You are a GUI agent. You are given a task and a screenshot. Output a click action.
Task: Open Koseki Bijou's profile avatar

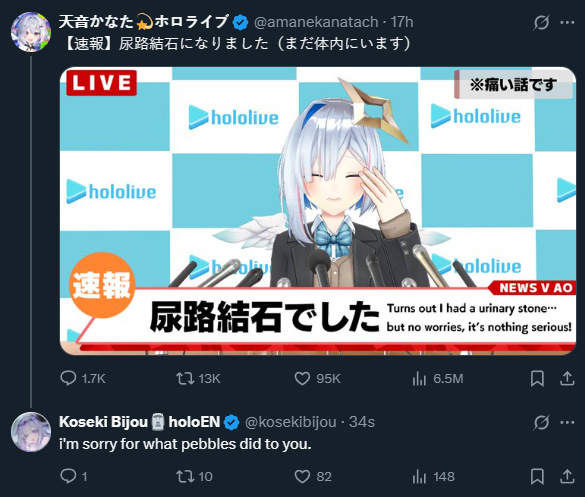31,432
